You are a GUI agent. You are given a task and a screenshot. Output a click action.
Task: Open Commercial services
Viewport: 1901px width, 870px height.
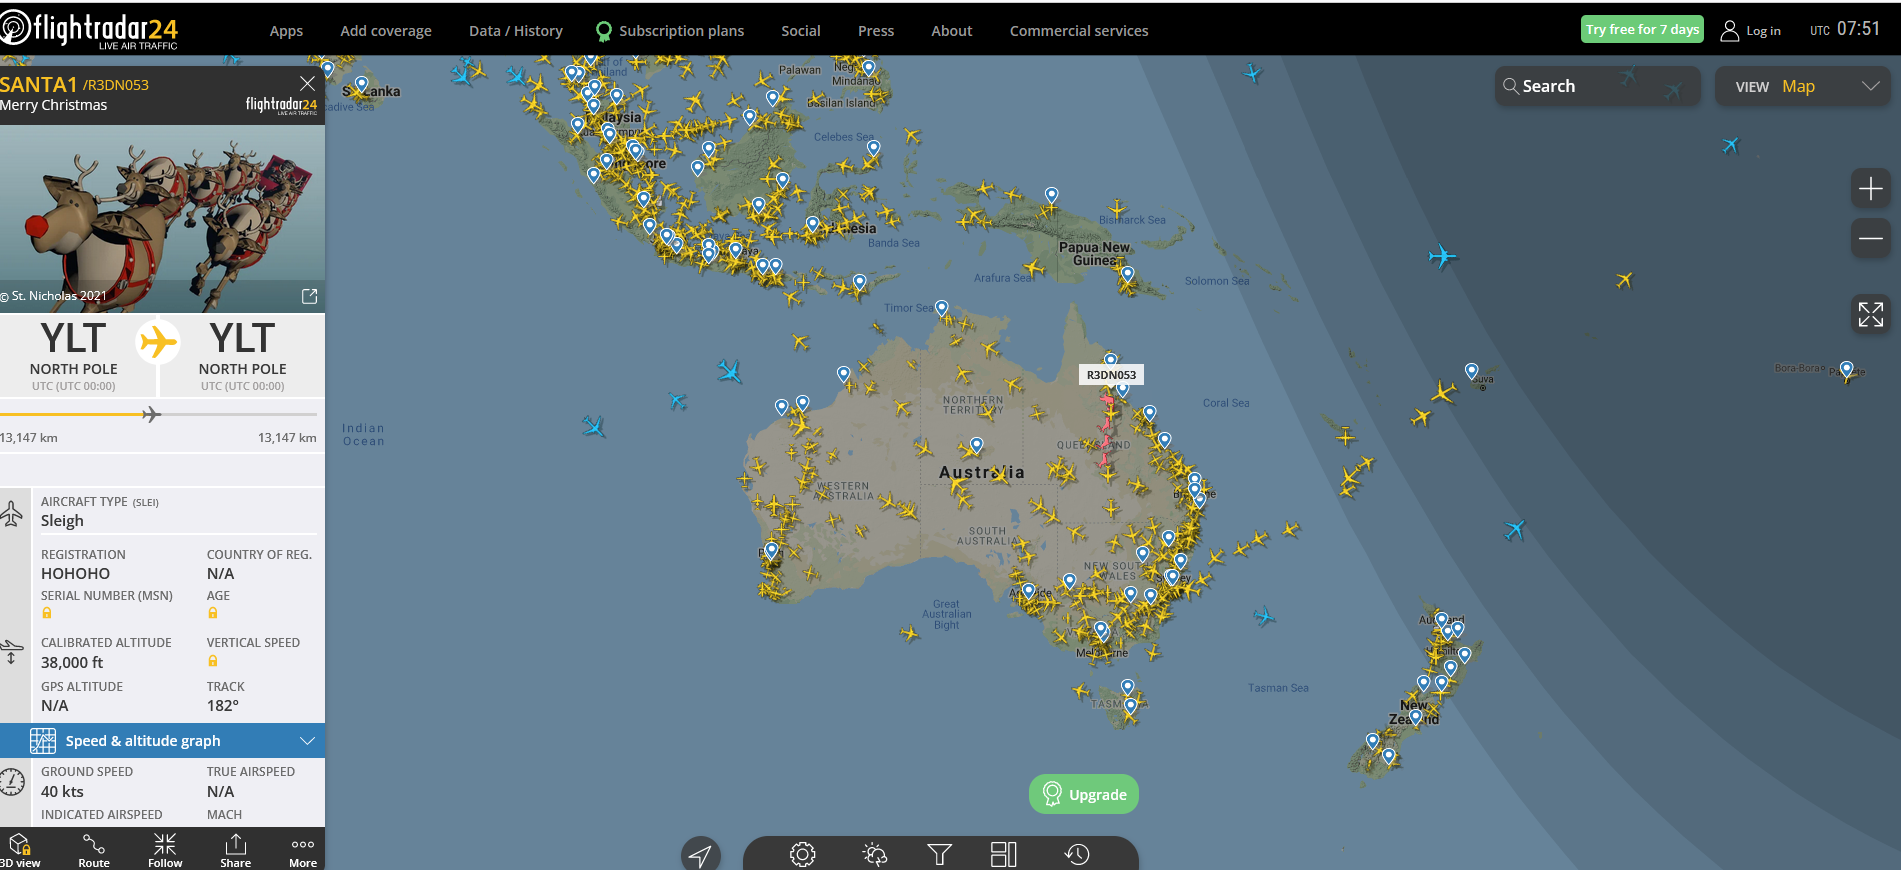point(1079,31)
